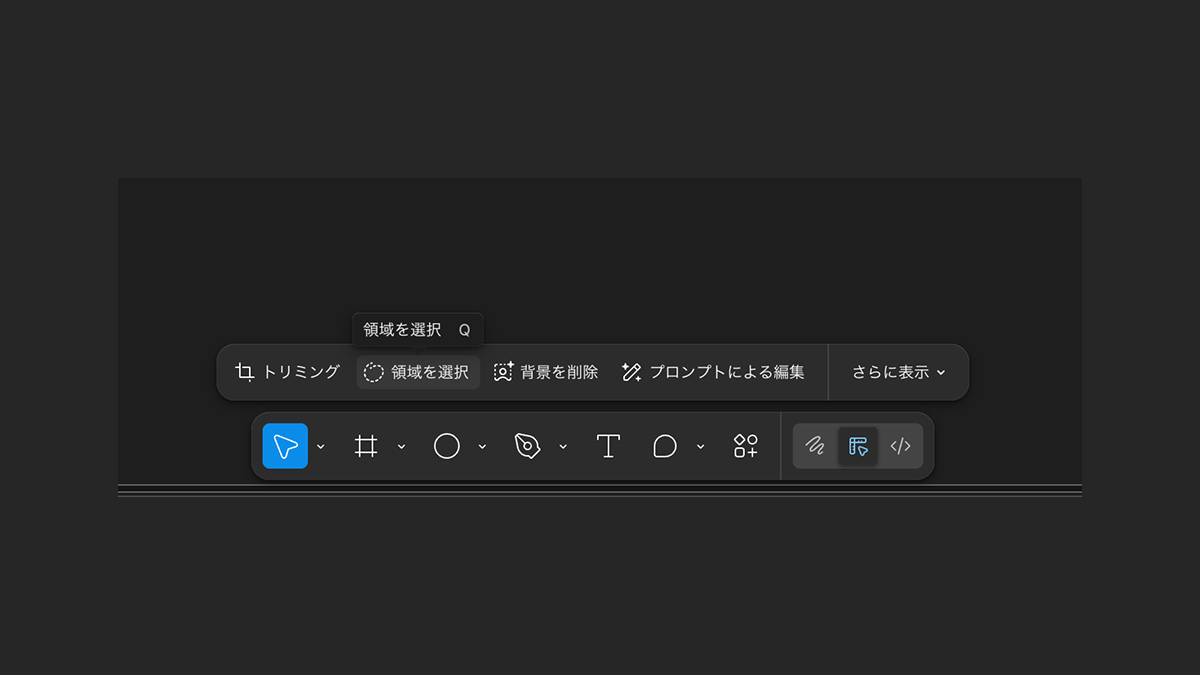Screen dimensions: 1200x675
Task: Click the 背景を削除 button
Action: [x=546, y=372]
